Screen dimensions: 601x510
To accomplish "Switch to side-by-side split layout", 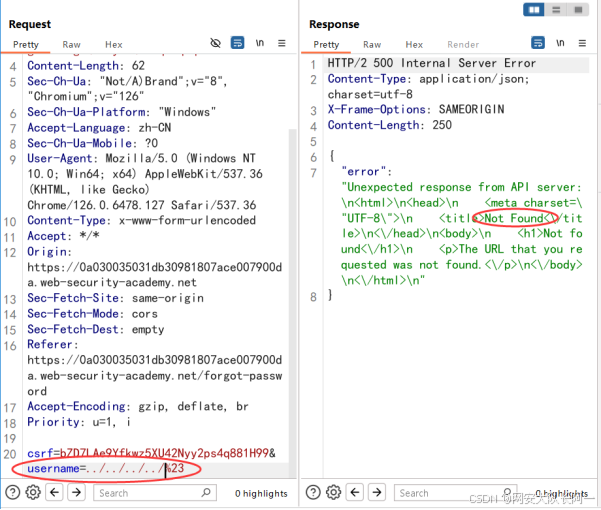I will click(x=535, y=10).
